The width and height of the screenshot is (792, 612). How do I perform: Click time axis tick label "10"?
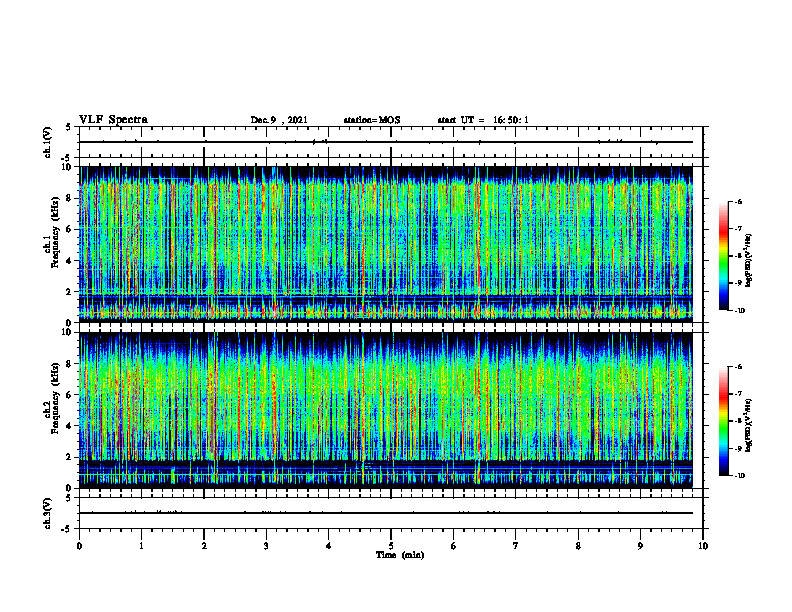pos(703,546)
